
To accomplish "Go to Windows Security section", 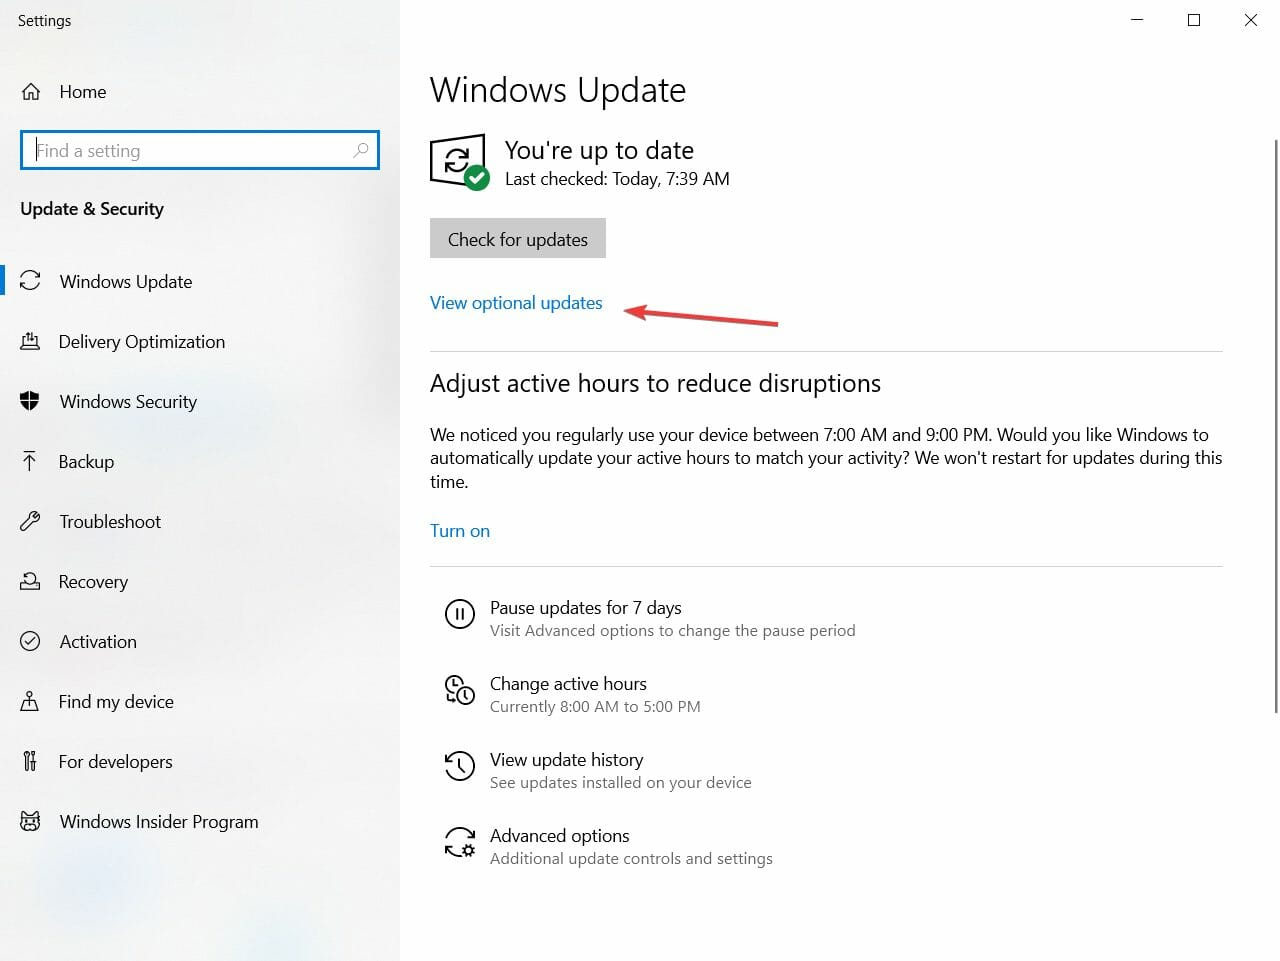I will point(128,401).
